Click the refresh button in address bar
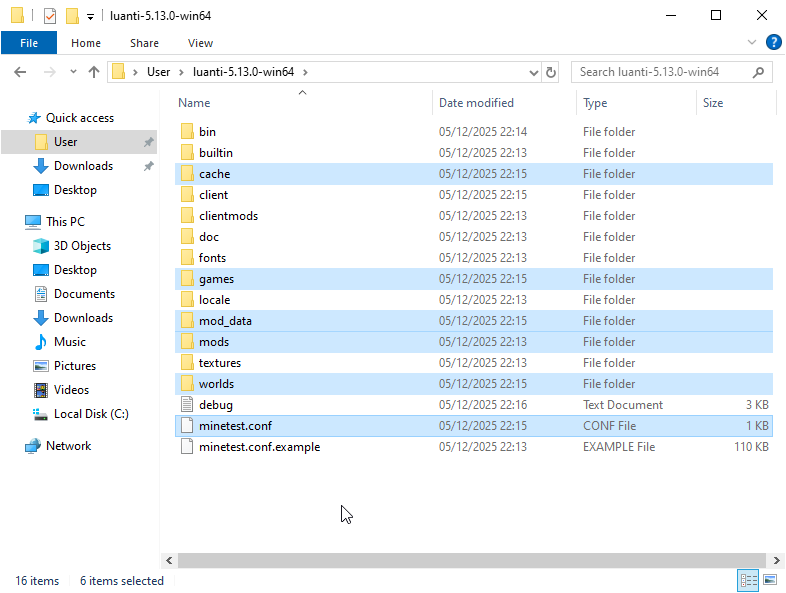Viewport: 786px width, 593px height. [x=550, y=72]
